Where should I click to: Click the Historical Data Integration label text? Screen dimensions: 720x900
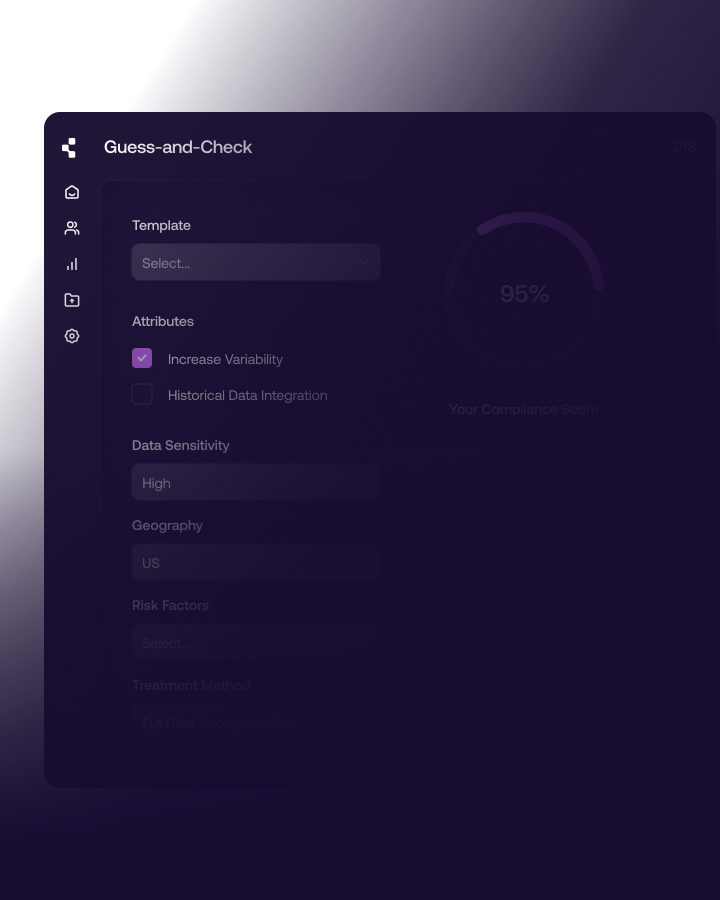pos(247,395)
